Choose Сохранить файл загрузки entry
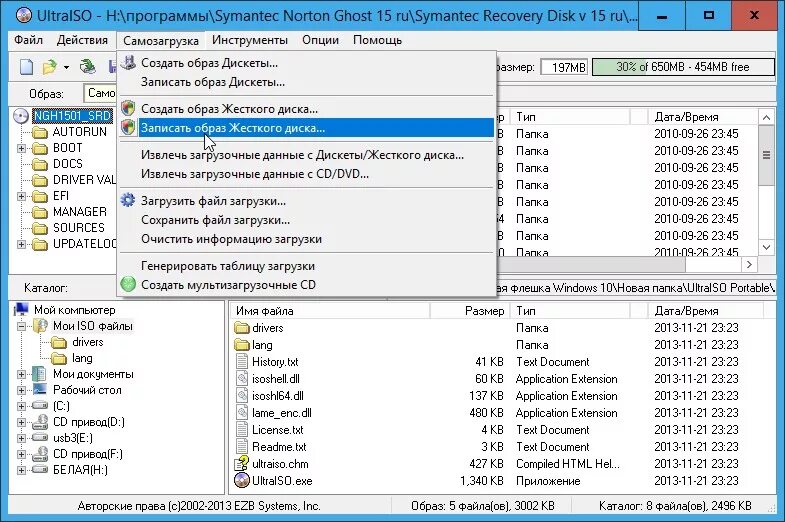 coord(306,220)
